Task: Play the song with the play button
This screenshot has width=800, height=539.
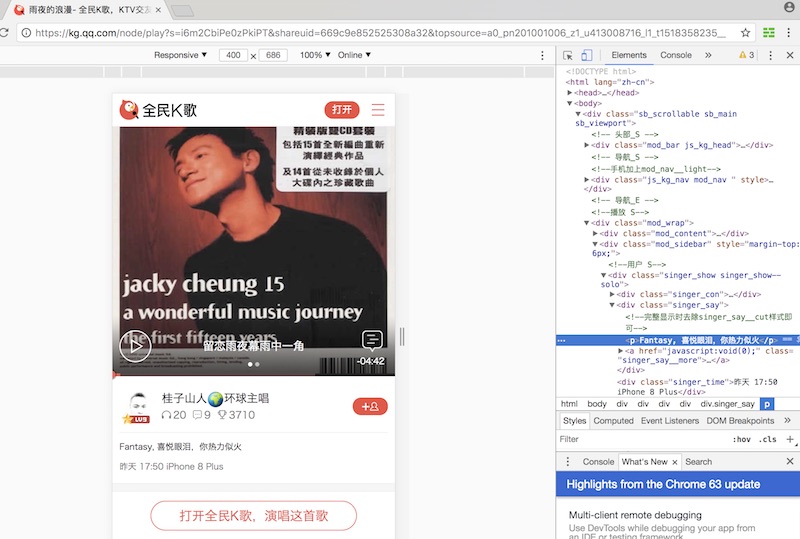Action: pos(135,346)
